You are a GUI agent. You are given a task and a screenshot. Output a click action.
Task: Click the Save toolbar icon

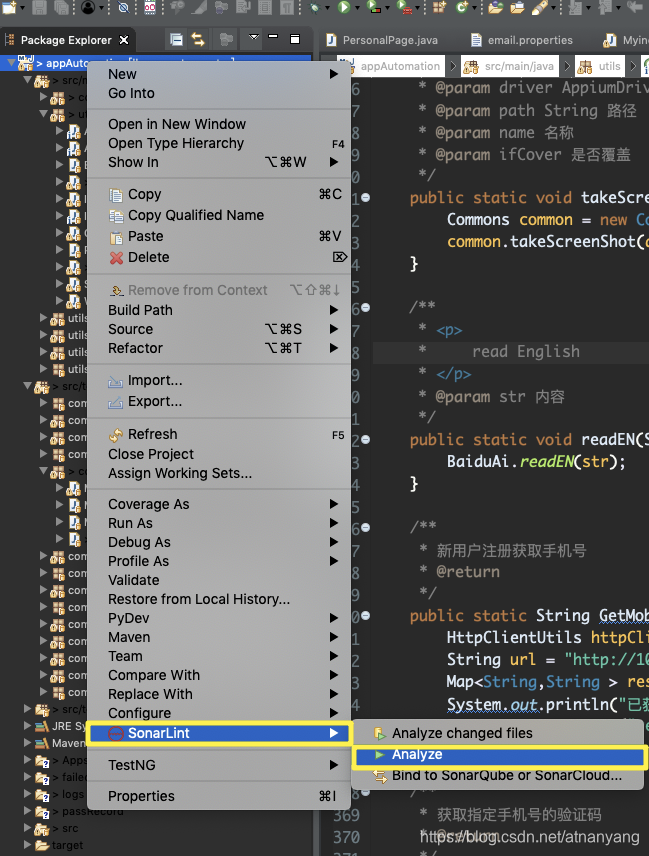pos(39,7)
